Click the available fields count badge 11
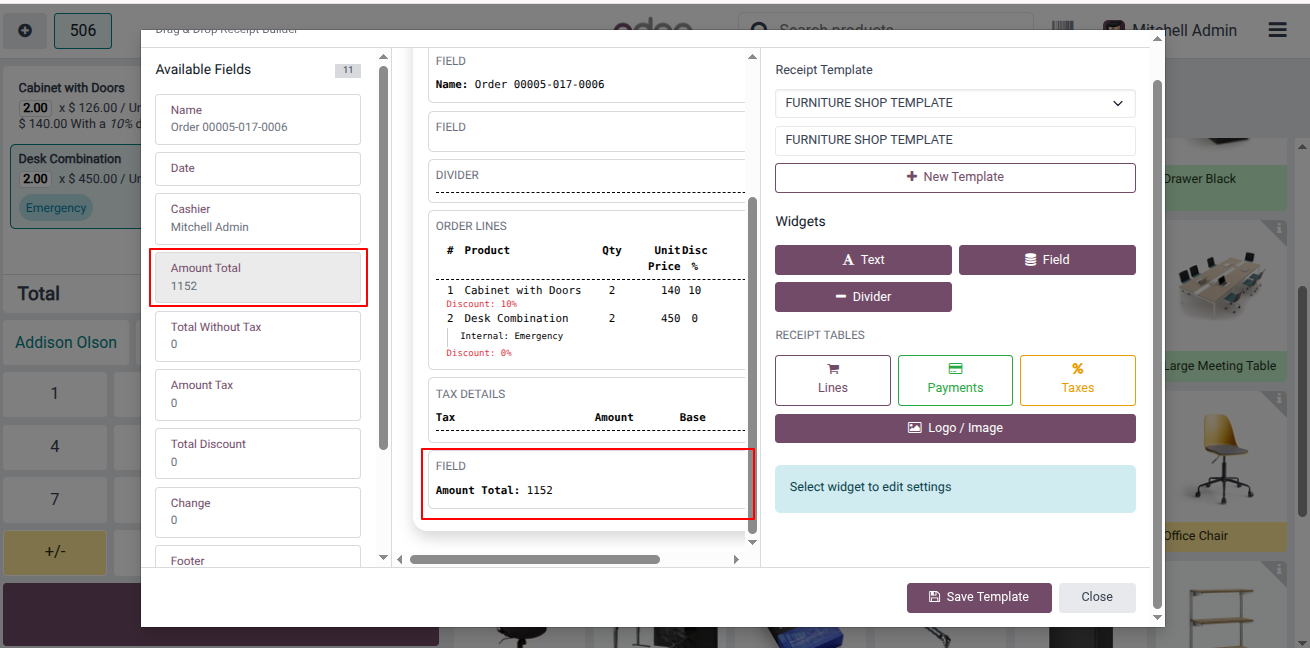This screenshot has width=1310, height=648. click(x=347, y=70)
